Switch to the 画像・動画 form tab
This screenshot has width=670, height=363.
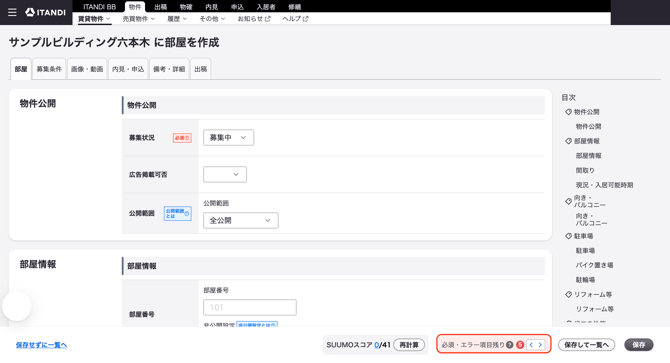tap(87, 69)
